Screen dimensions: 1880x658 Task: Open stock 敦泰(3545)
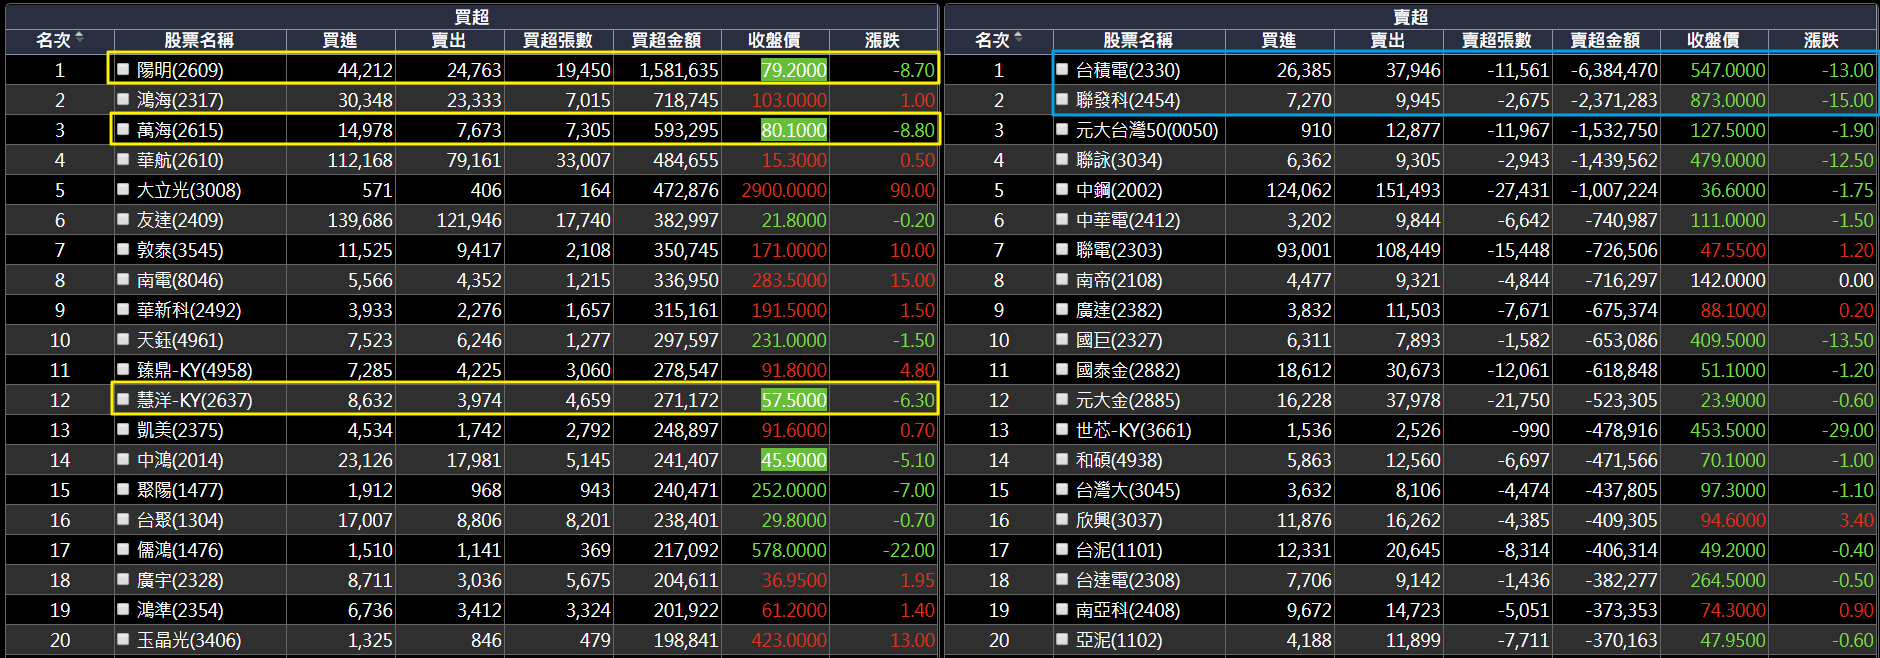tap(180, 250)
